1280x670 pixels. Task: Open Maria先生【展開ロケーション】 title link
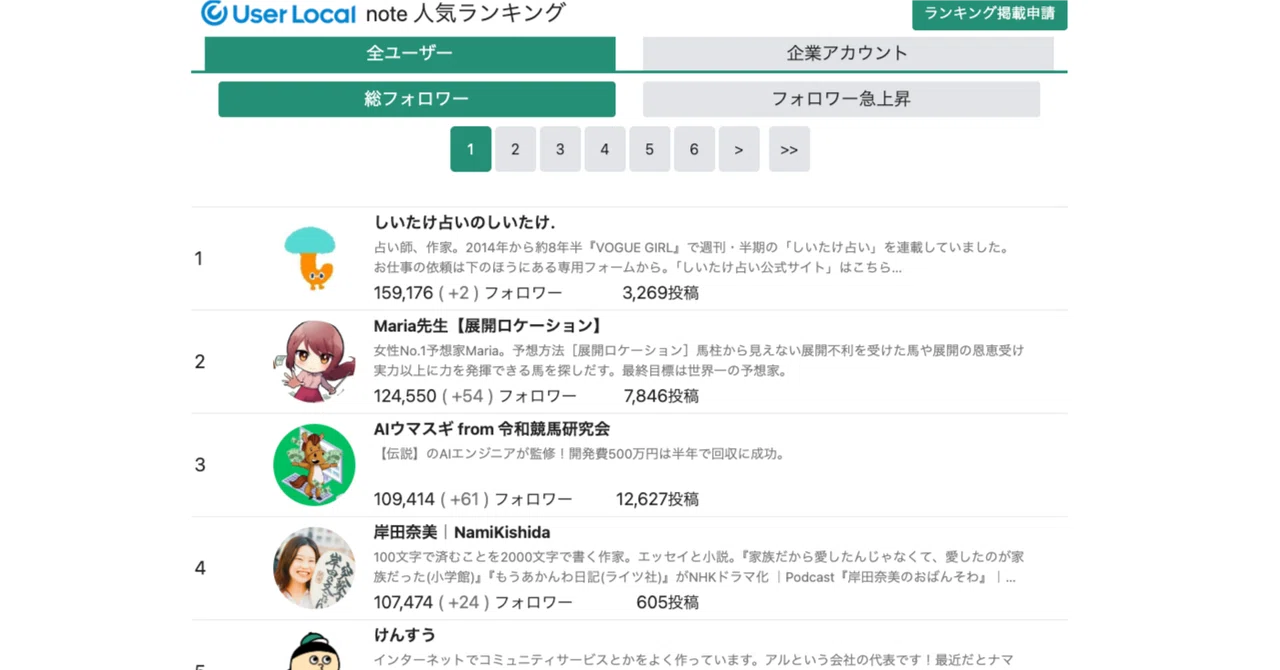point(490,326)
